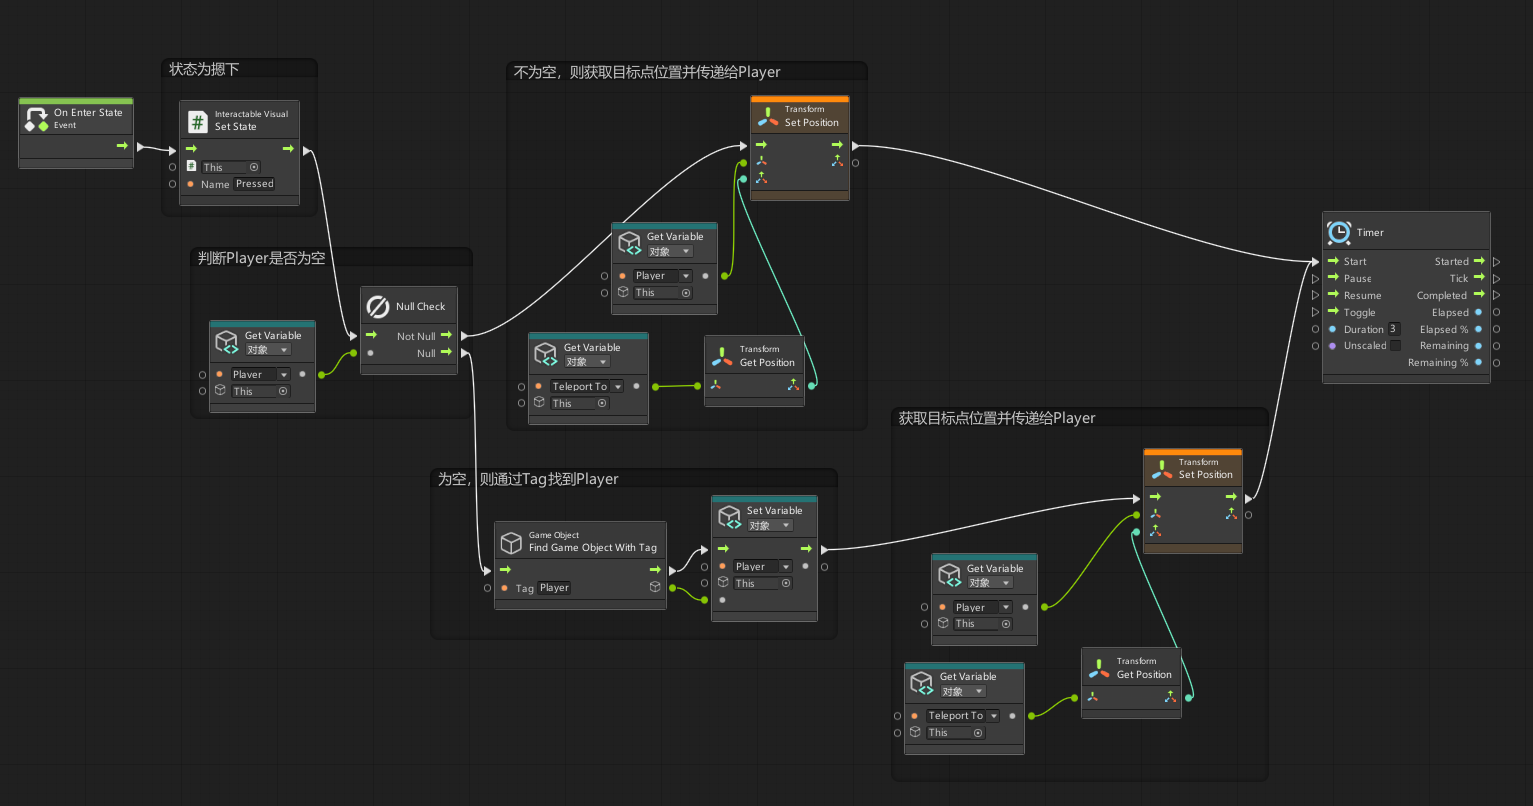Click the Set Variable node icon
The height and width of the screenshot is (806, 1533).
729,518
